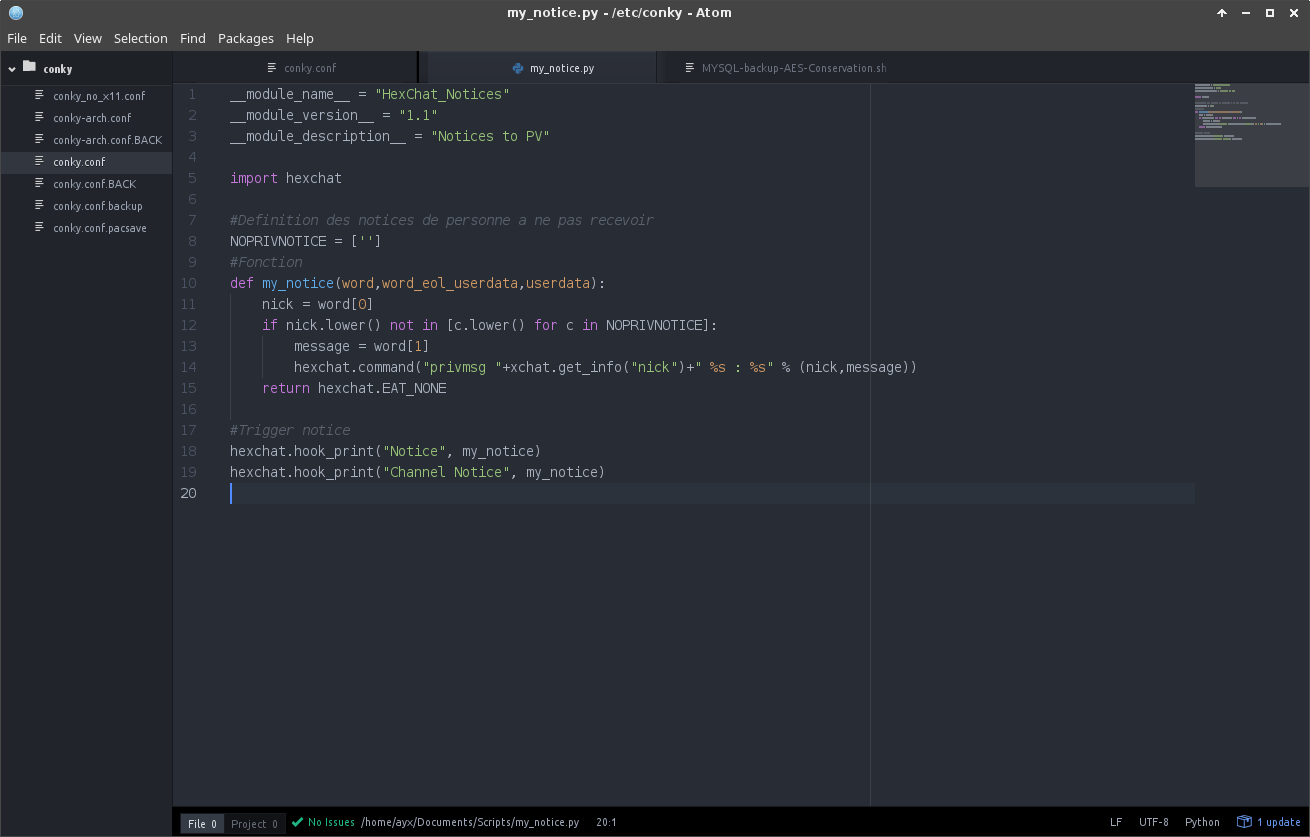The width and height of the screenshot is (1310, 837).
Task: Show linter issues for Project scope
Action: tap(254, 824)
